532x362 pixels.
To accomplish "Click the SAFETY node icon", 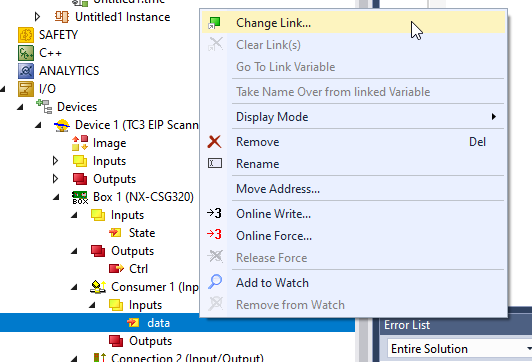I will pos(26,35).
